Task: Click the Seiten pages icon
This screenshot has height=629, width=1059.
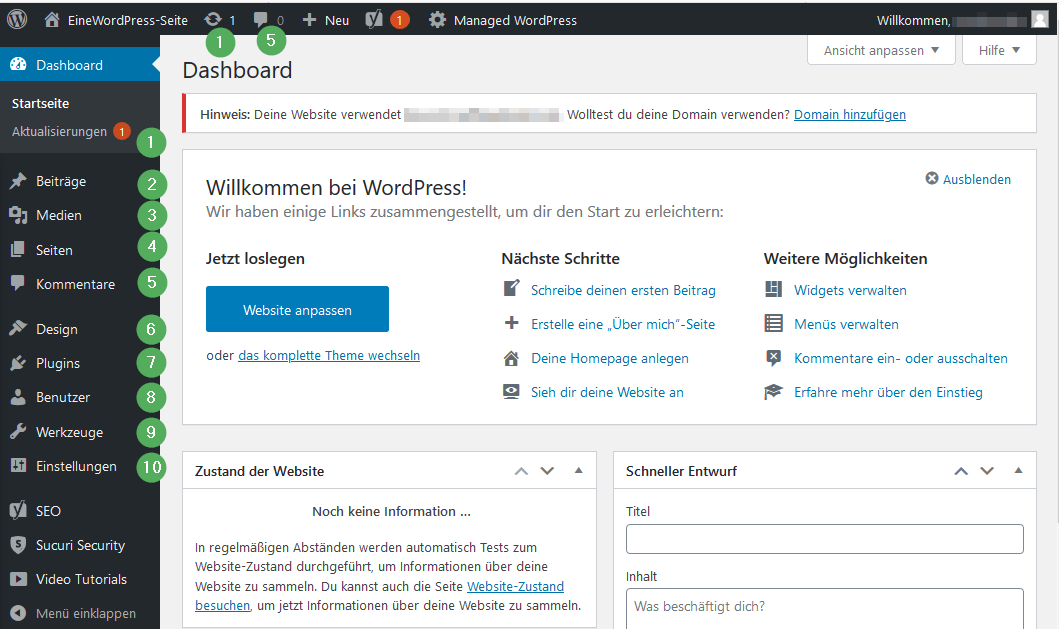Action: point(18,250)
